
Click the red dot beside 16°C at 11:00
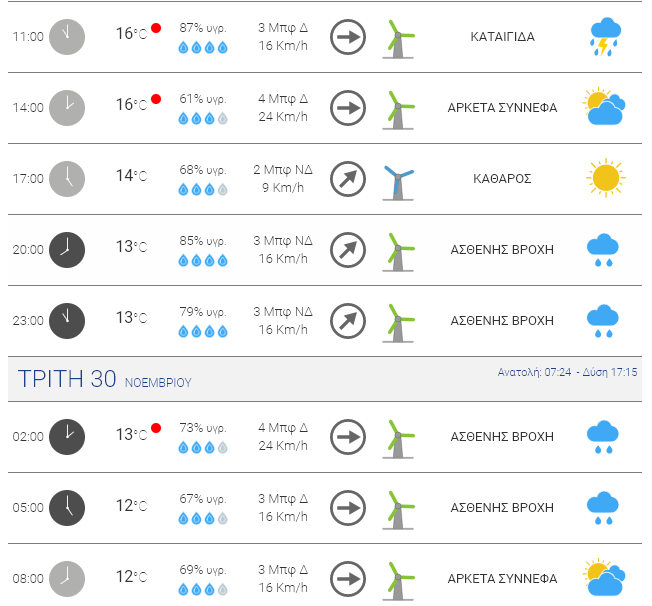pos(156,28)
